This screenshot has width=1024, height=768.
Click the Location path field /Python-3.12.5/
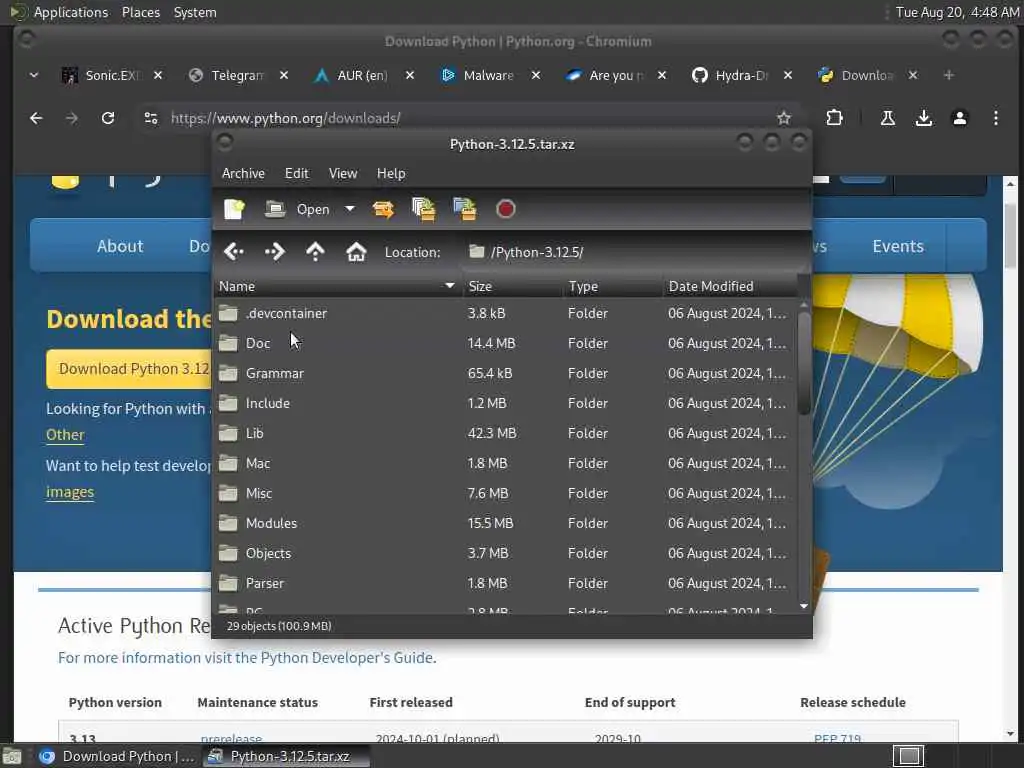633,252
